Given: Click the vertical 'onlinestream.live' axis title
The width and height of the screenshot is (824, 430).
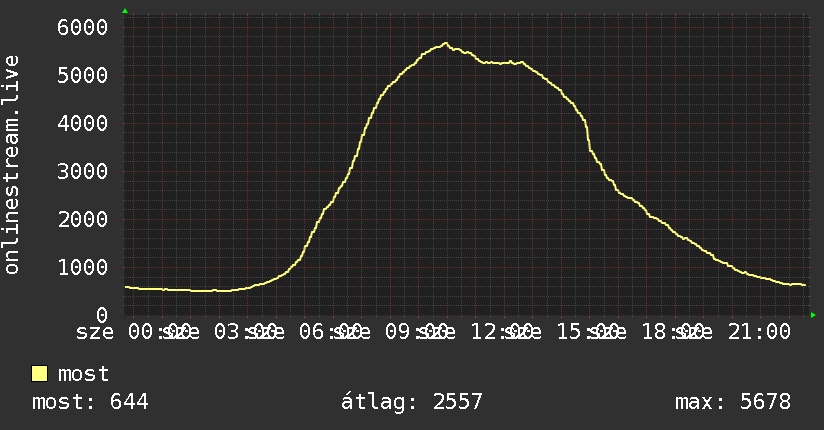Looking at the screenshot, I should pyautogui.click(x=11, y=165).
